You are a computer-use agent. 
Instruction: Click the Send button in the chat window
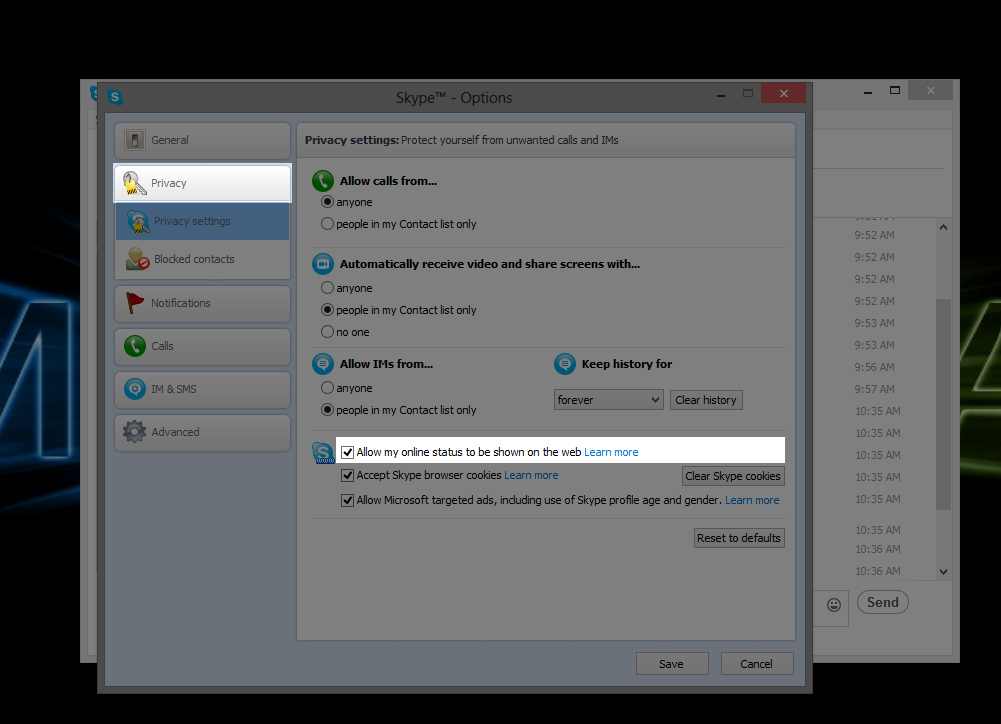(883, 602)
